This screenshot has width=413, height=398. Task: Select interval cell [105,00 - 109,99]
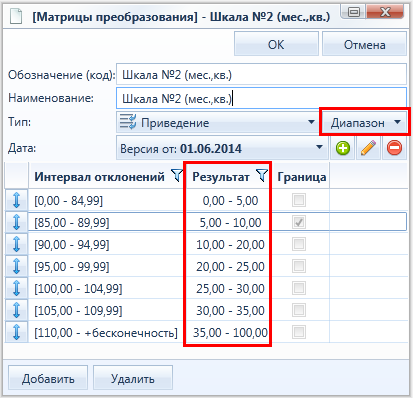pyautogui.click(x=107, y=310)
